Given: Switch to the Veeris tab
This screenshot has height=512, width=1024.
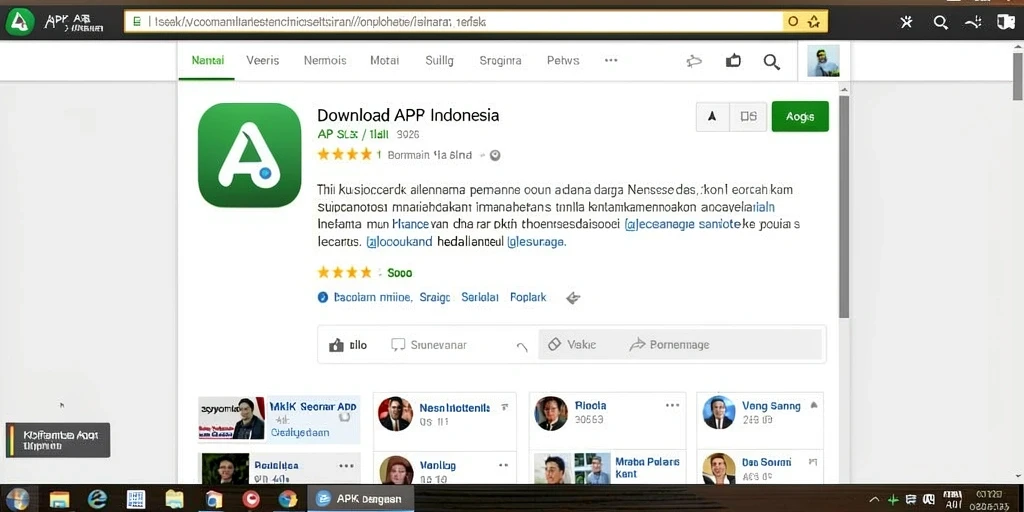Looking at the screenshot, I should (x=263, y=60).
